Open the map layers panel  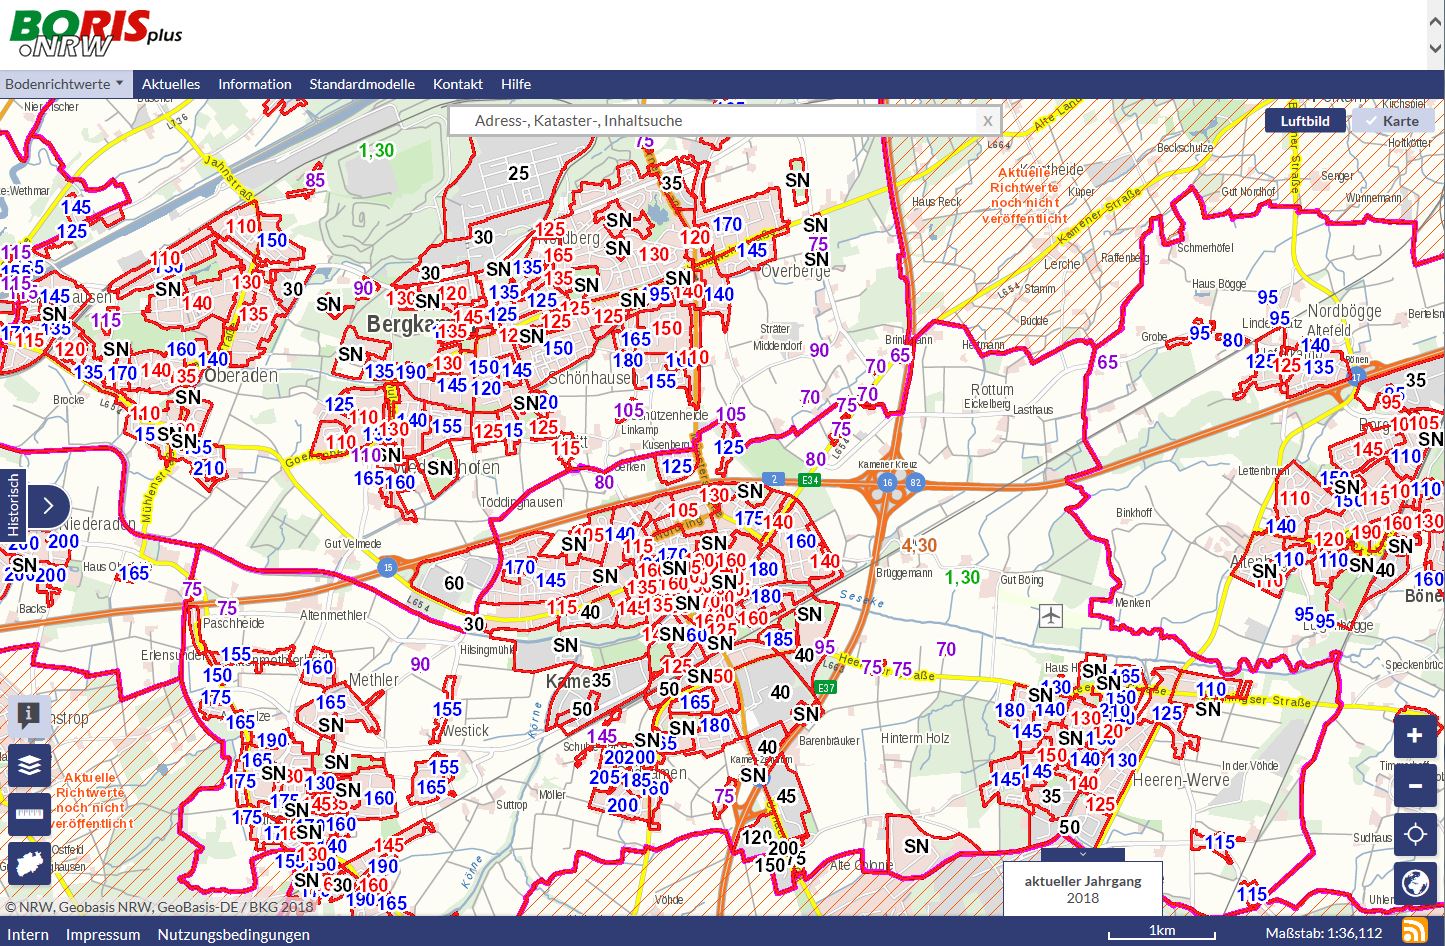29,765
